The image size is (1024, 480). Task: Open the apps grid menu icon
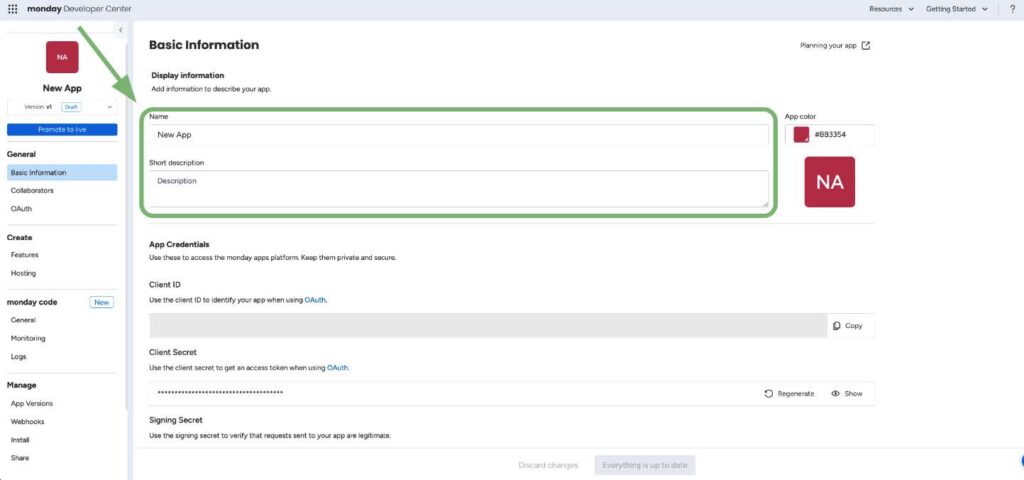coord(12,9)
